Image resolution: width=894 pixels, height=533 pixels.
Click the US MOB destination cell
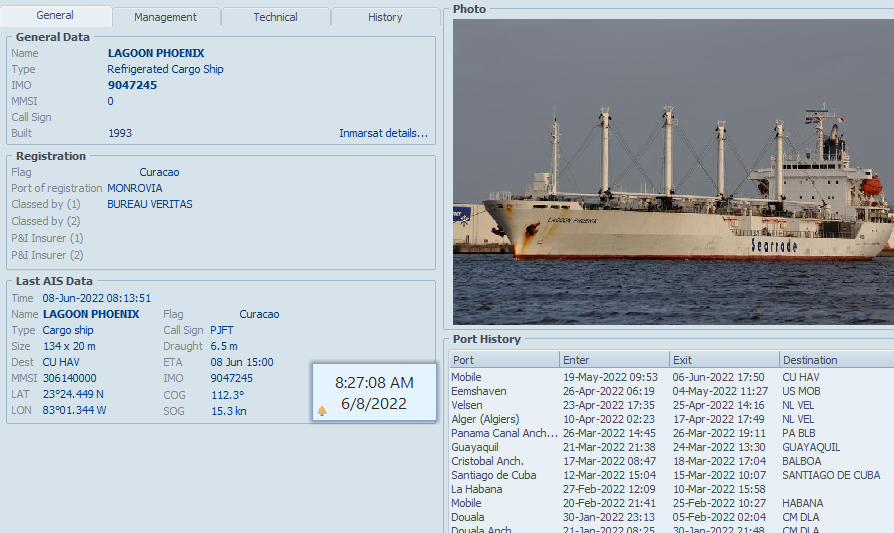pos(801,392)
